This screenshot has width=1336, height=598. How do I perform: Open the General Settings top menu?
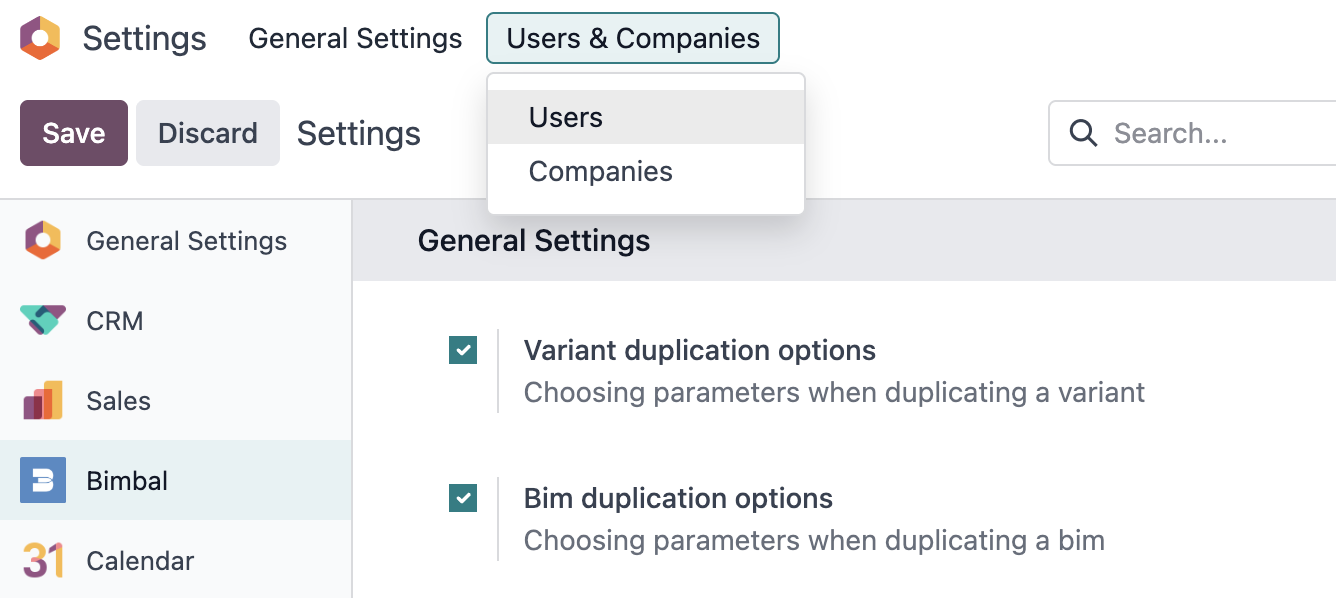[356, 38]
